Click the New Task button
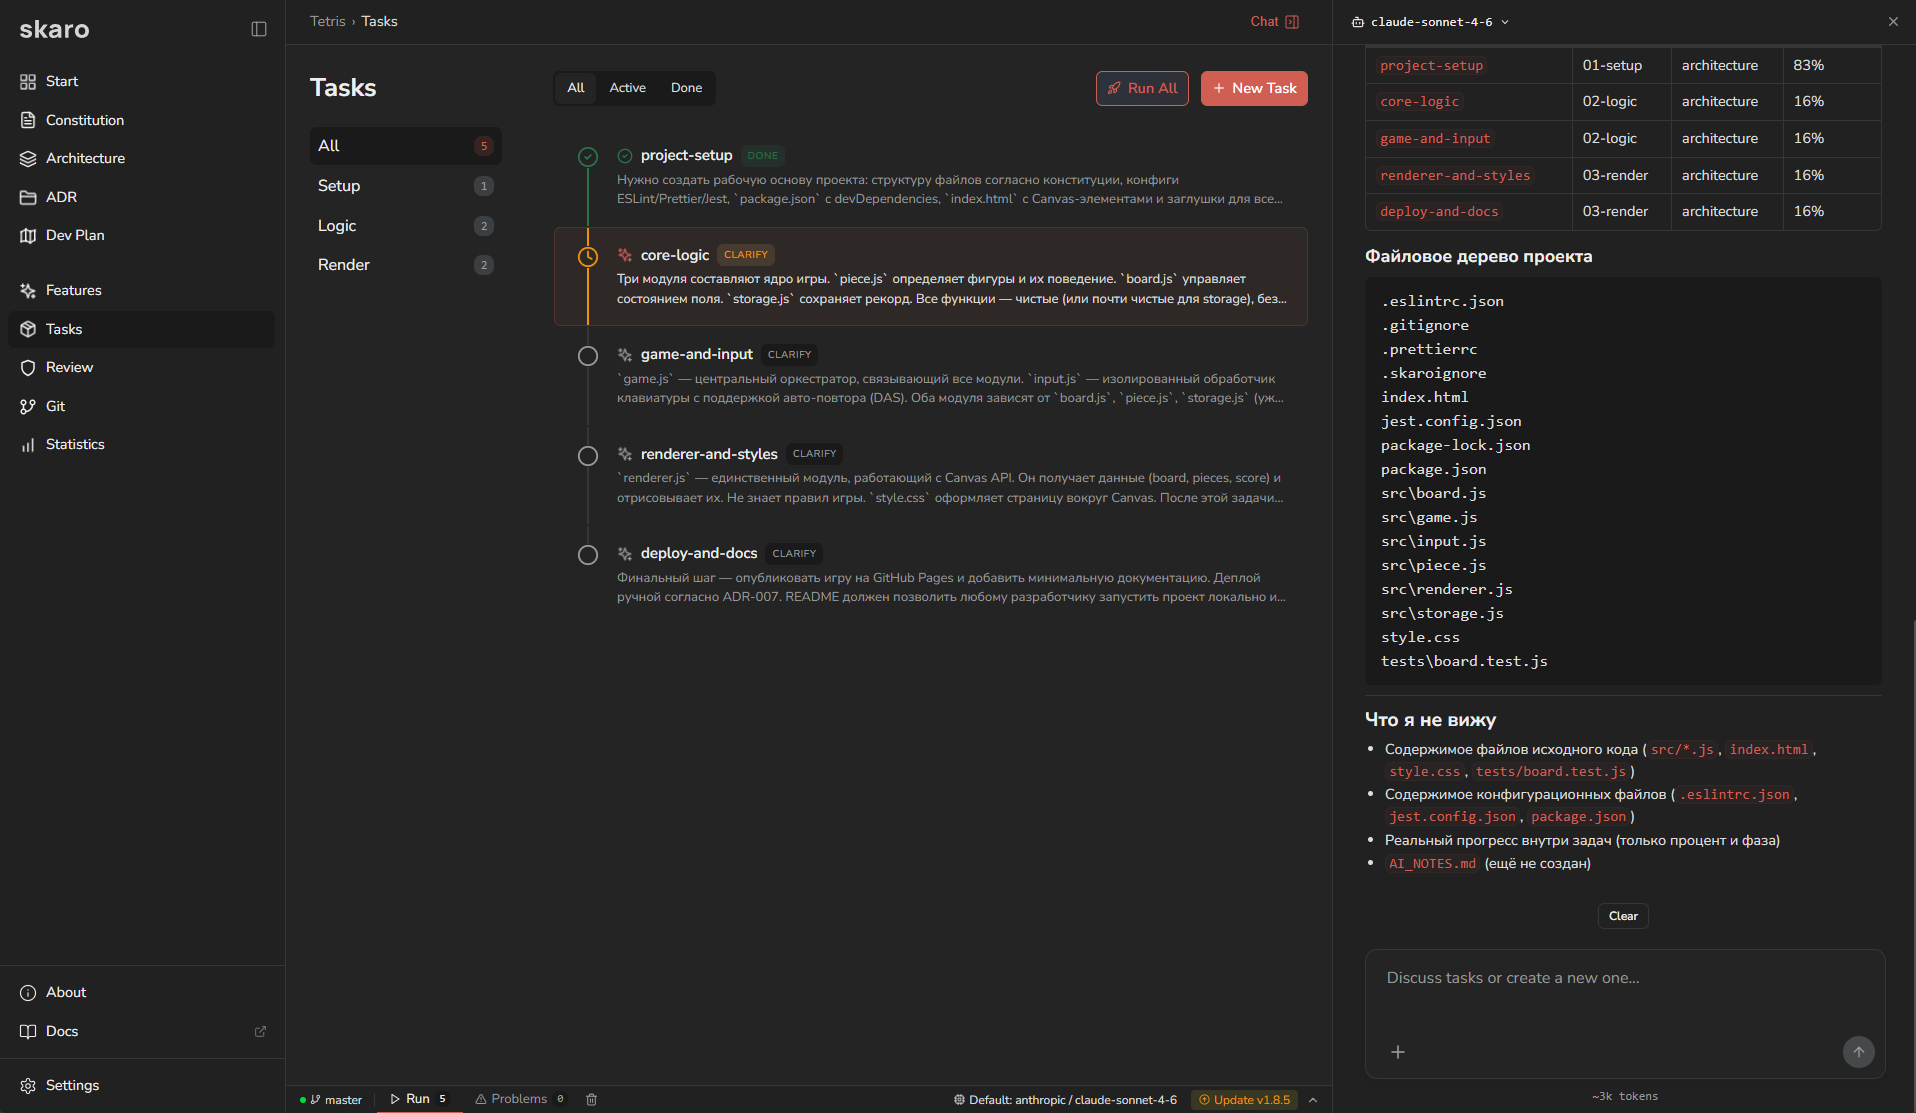Screen dimensions: 1916x1113 [x=1254, y=88]
